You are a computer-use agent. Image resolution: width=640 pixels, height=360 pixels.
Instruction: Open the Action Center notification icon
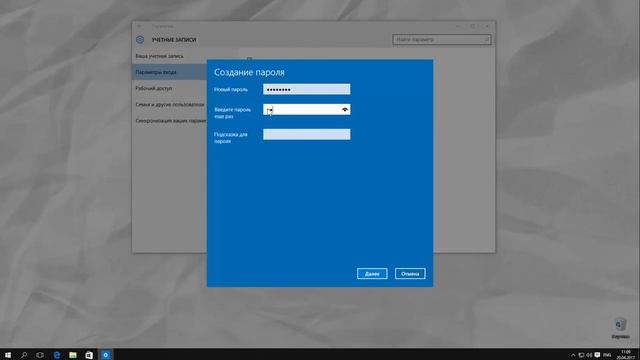598,355
